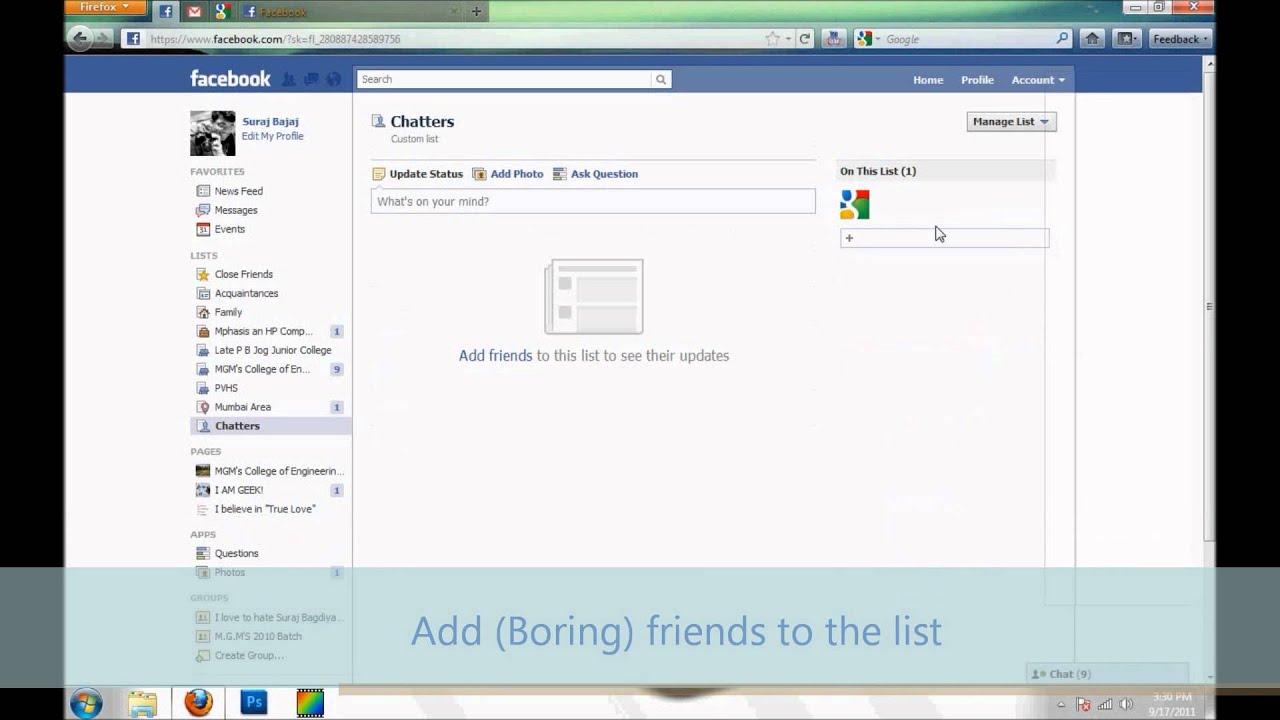Click the network signal tray icon

1105,705
